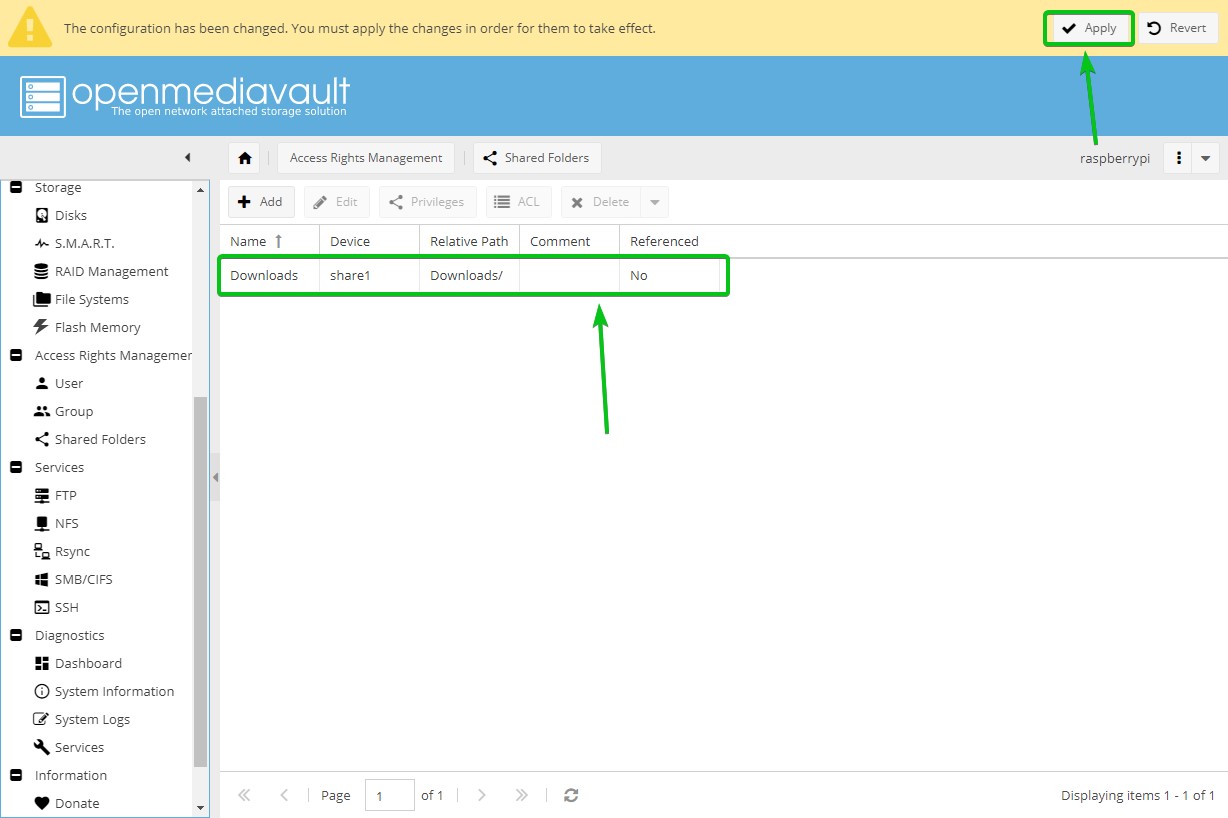Collapse the Services tree section

coord(16,467)
